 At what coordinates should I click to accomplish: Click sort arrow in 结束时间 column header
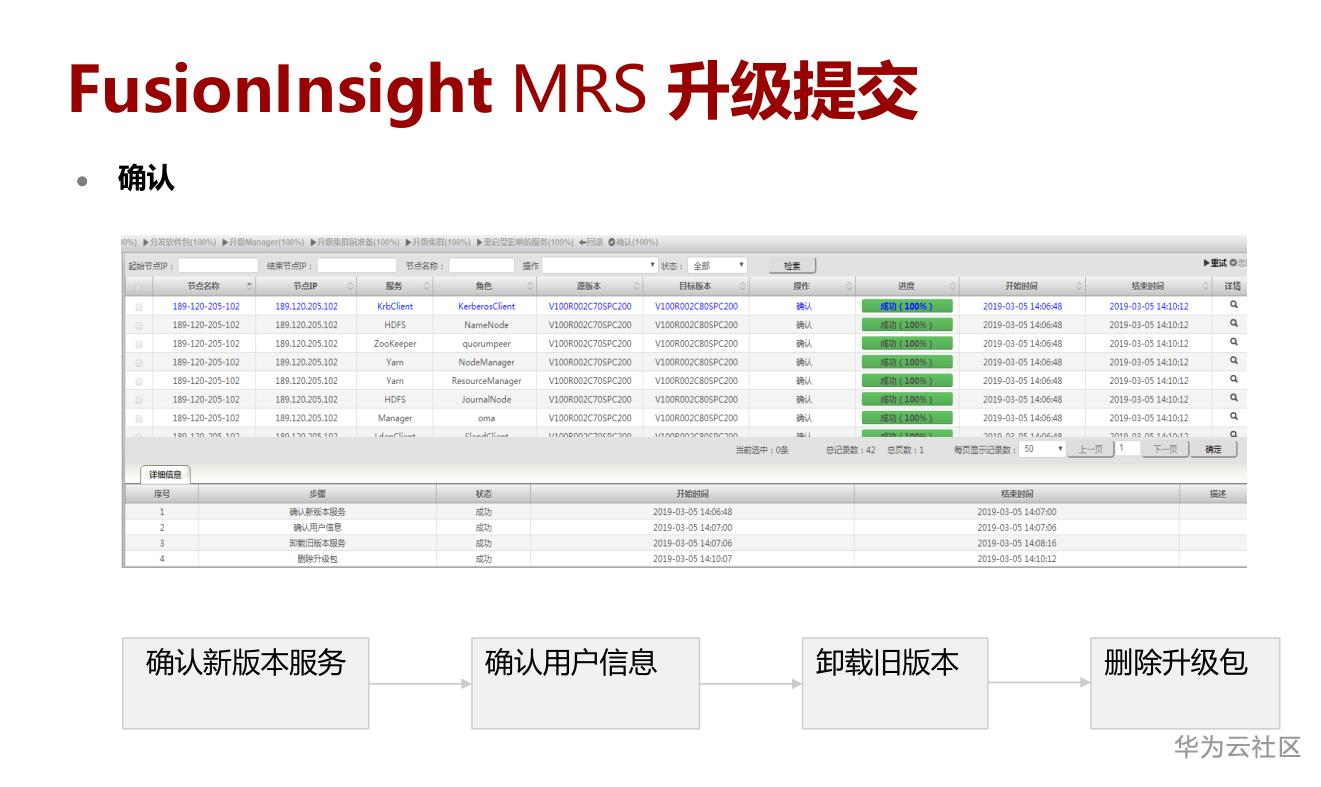pos(1206,287)
